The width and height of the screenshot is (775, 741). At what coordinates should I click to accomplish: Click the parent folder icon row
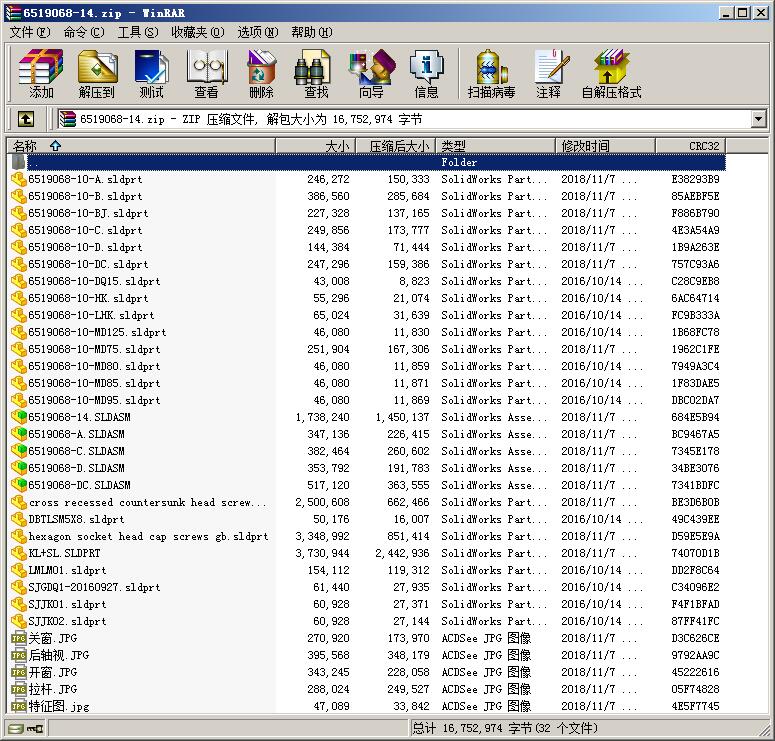(18, 162)
